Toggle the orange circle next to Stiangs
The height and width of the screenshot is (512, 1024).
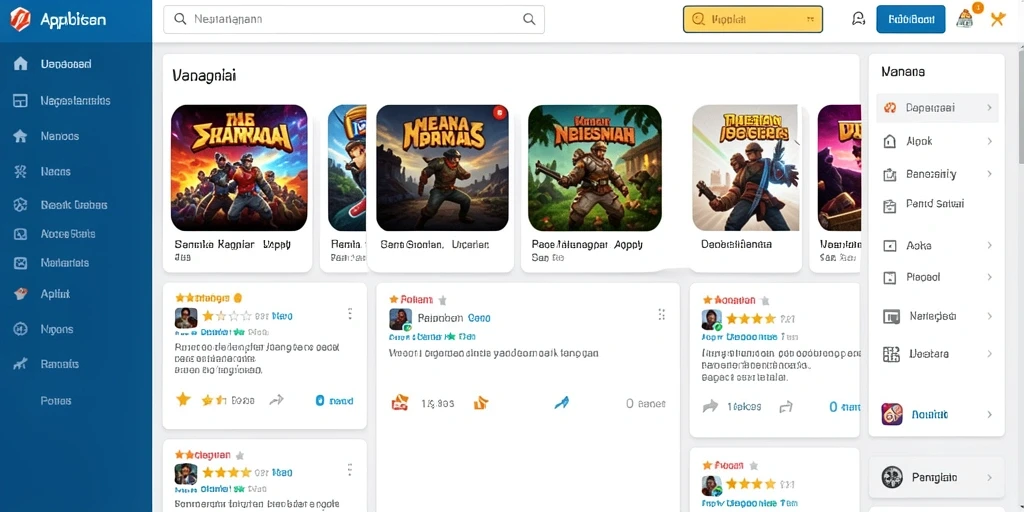point(238,298)
